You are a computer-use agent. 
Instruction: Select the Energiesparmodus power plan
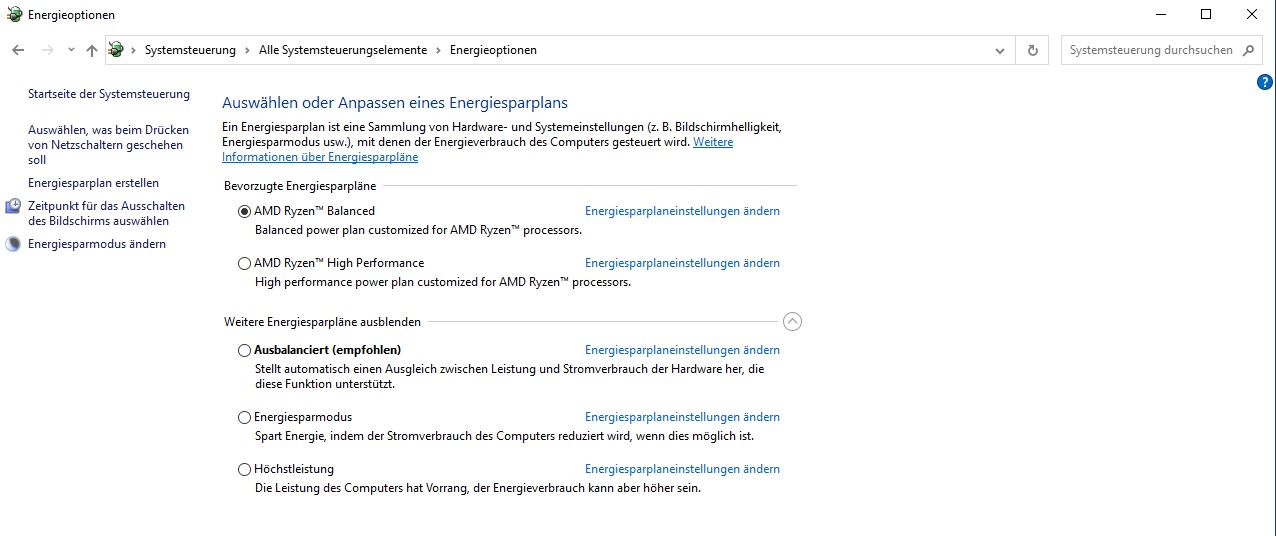coord(245,417)
